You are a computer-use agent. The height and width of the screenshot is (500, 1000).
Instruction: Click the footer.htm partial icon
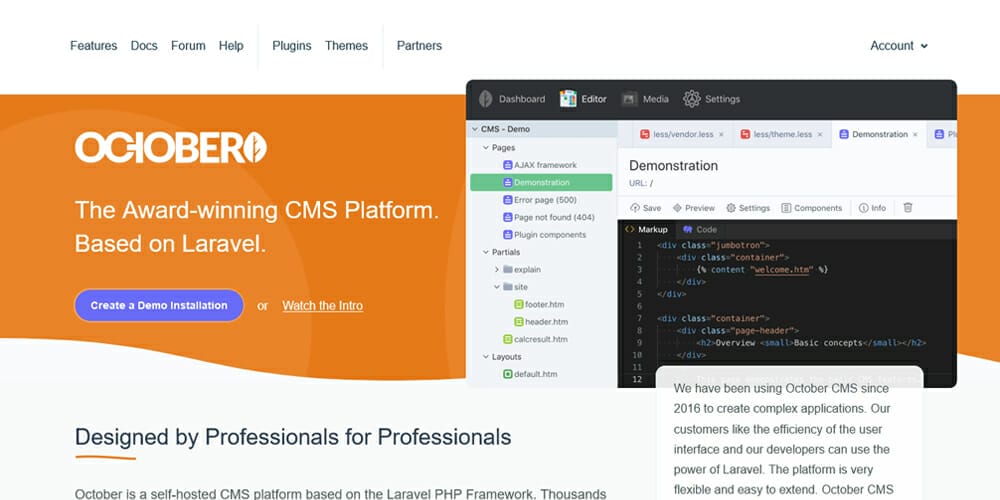coord(519,304)
